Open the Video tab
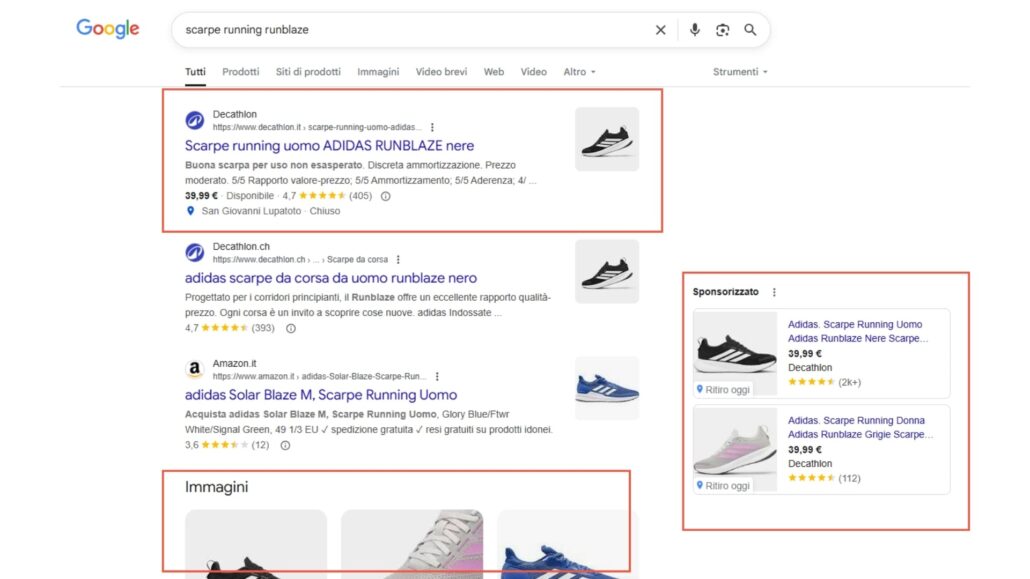The width and height of the screenshot is (1030, 579). 533,72
